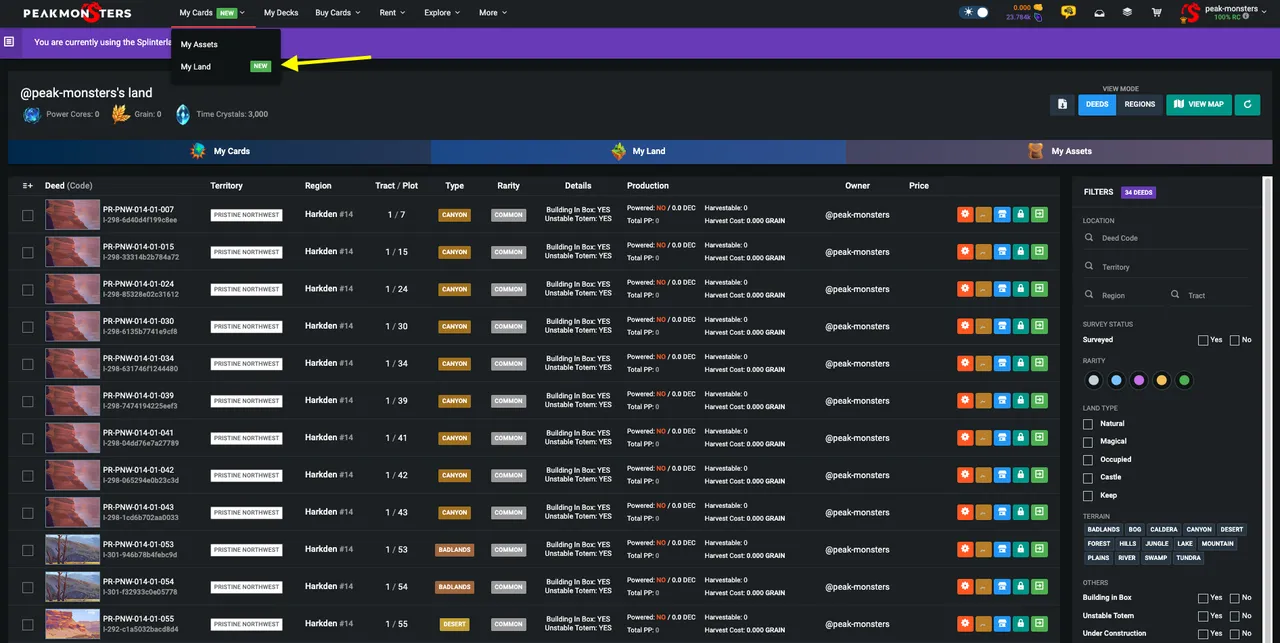This screenshot has width=1280, height=643.
Task: Click brown action icon for PR-PNW-014-01-053
Action: (983, 549)
